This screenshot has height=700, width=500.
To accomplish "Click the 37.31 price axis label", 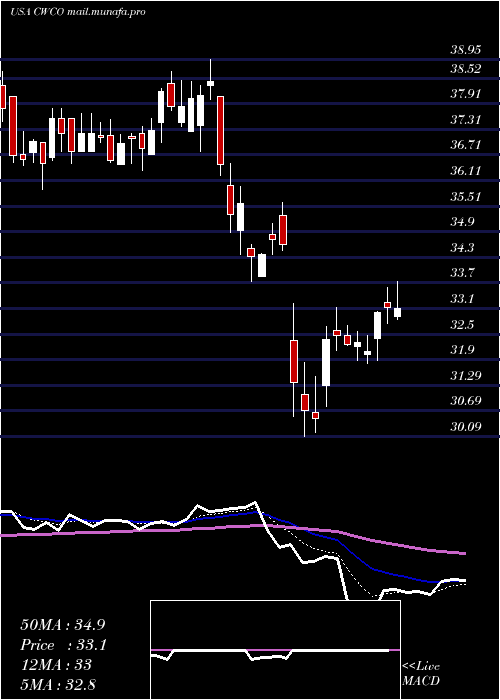I will pos(465,120).
